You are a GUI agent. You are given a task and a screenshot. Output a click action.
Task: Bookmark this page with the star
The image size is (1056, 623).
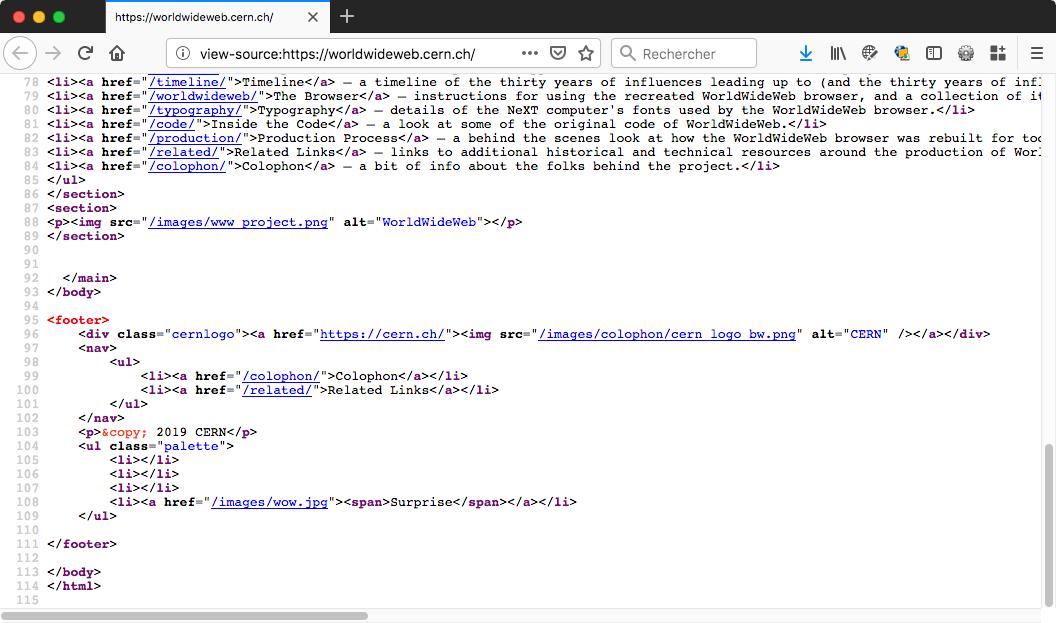point(586,53)
